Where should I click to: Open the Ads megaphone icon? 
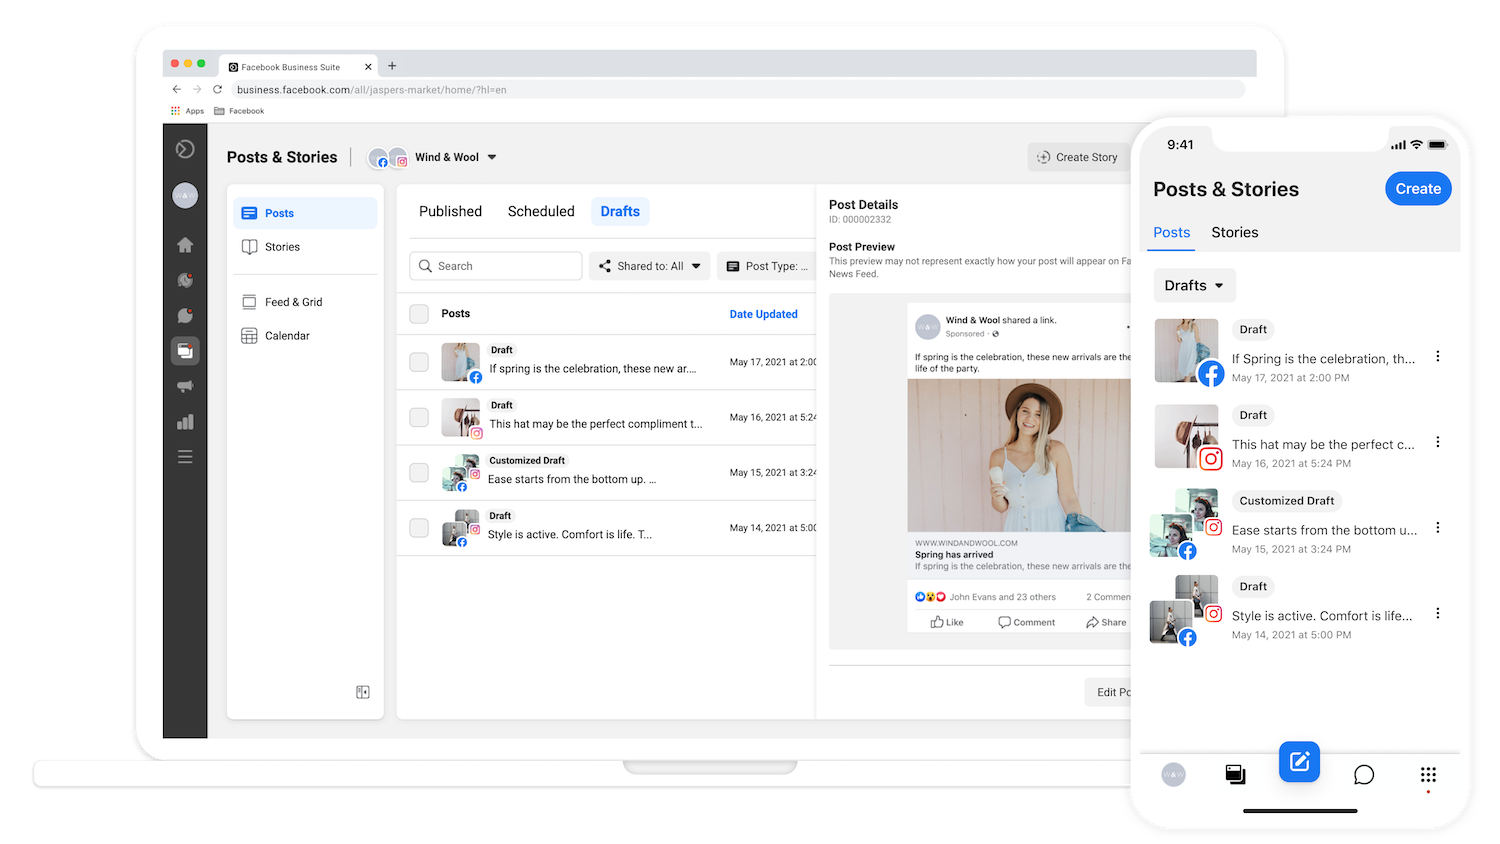[x=185, y=386]
